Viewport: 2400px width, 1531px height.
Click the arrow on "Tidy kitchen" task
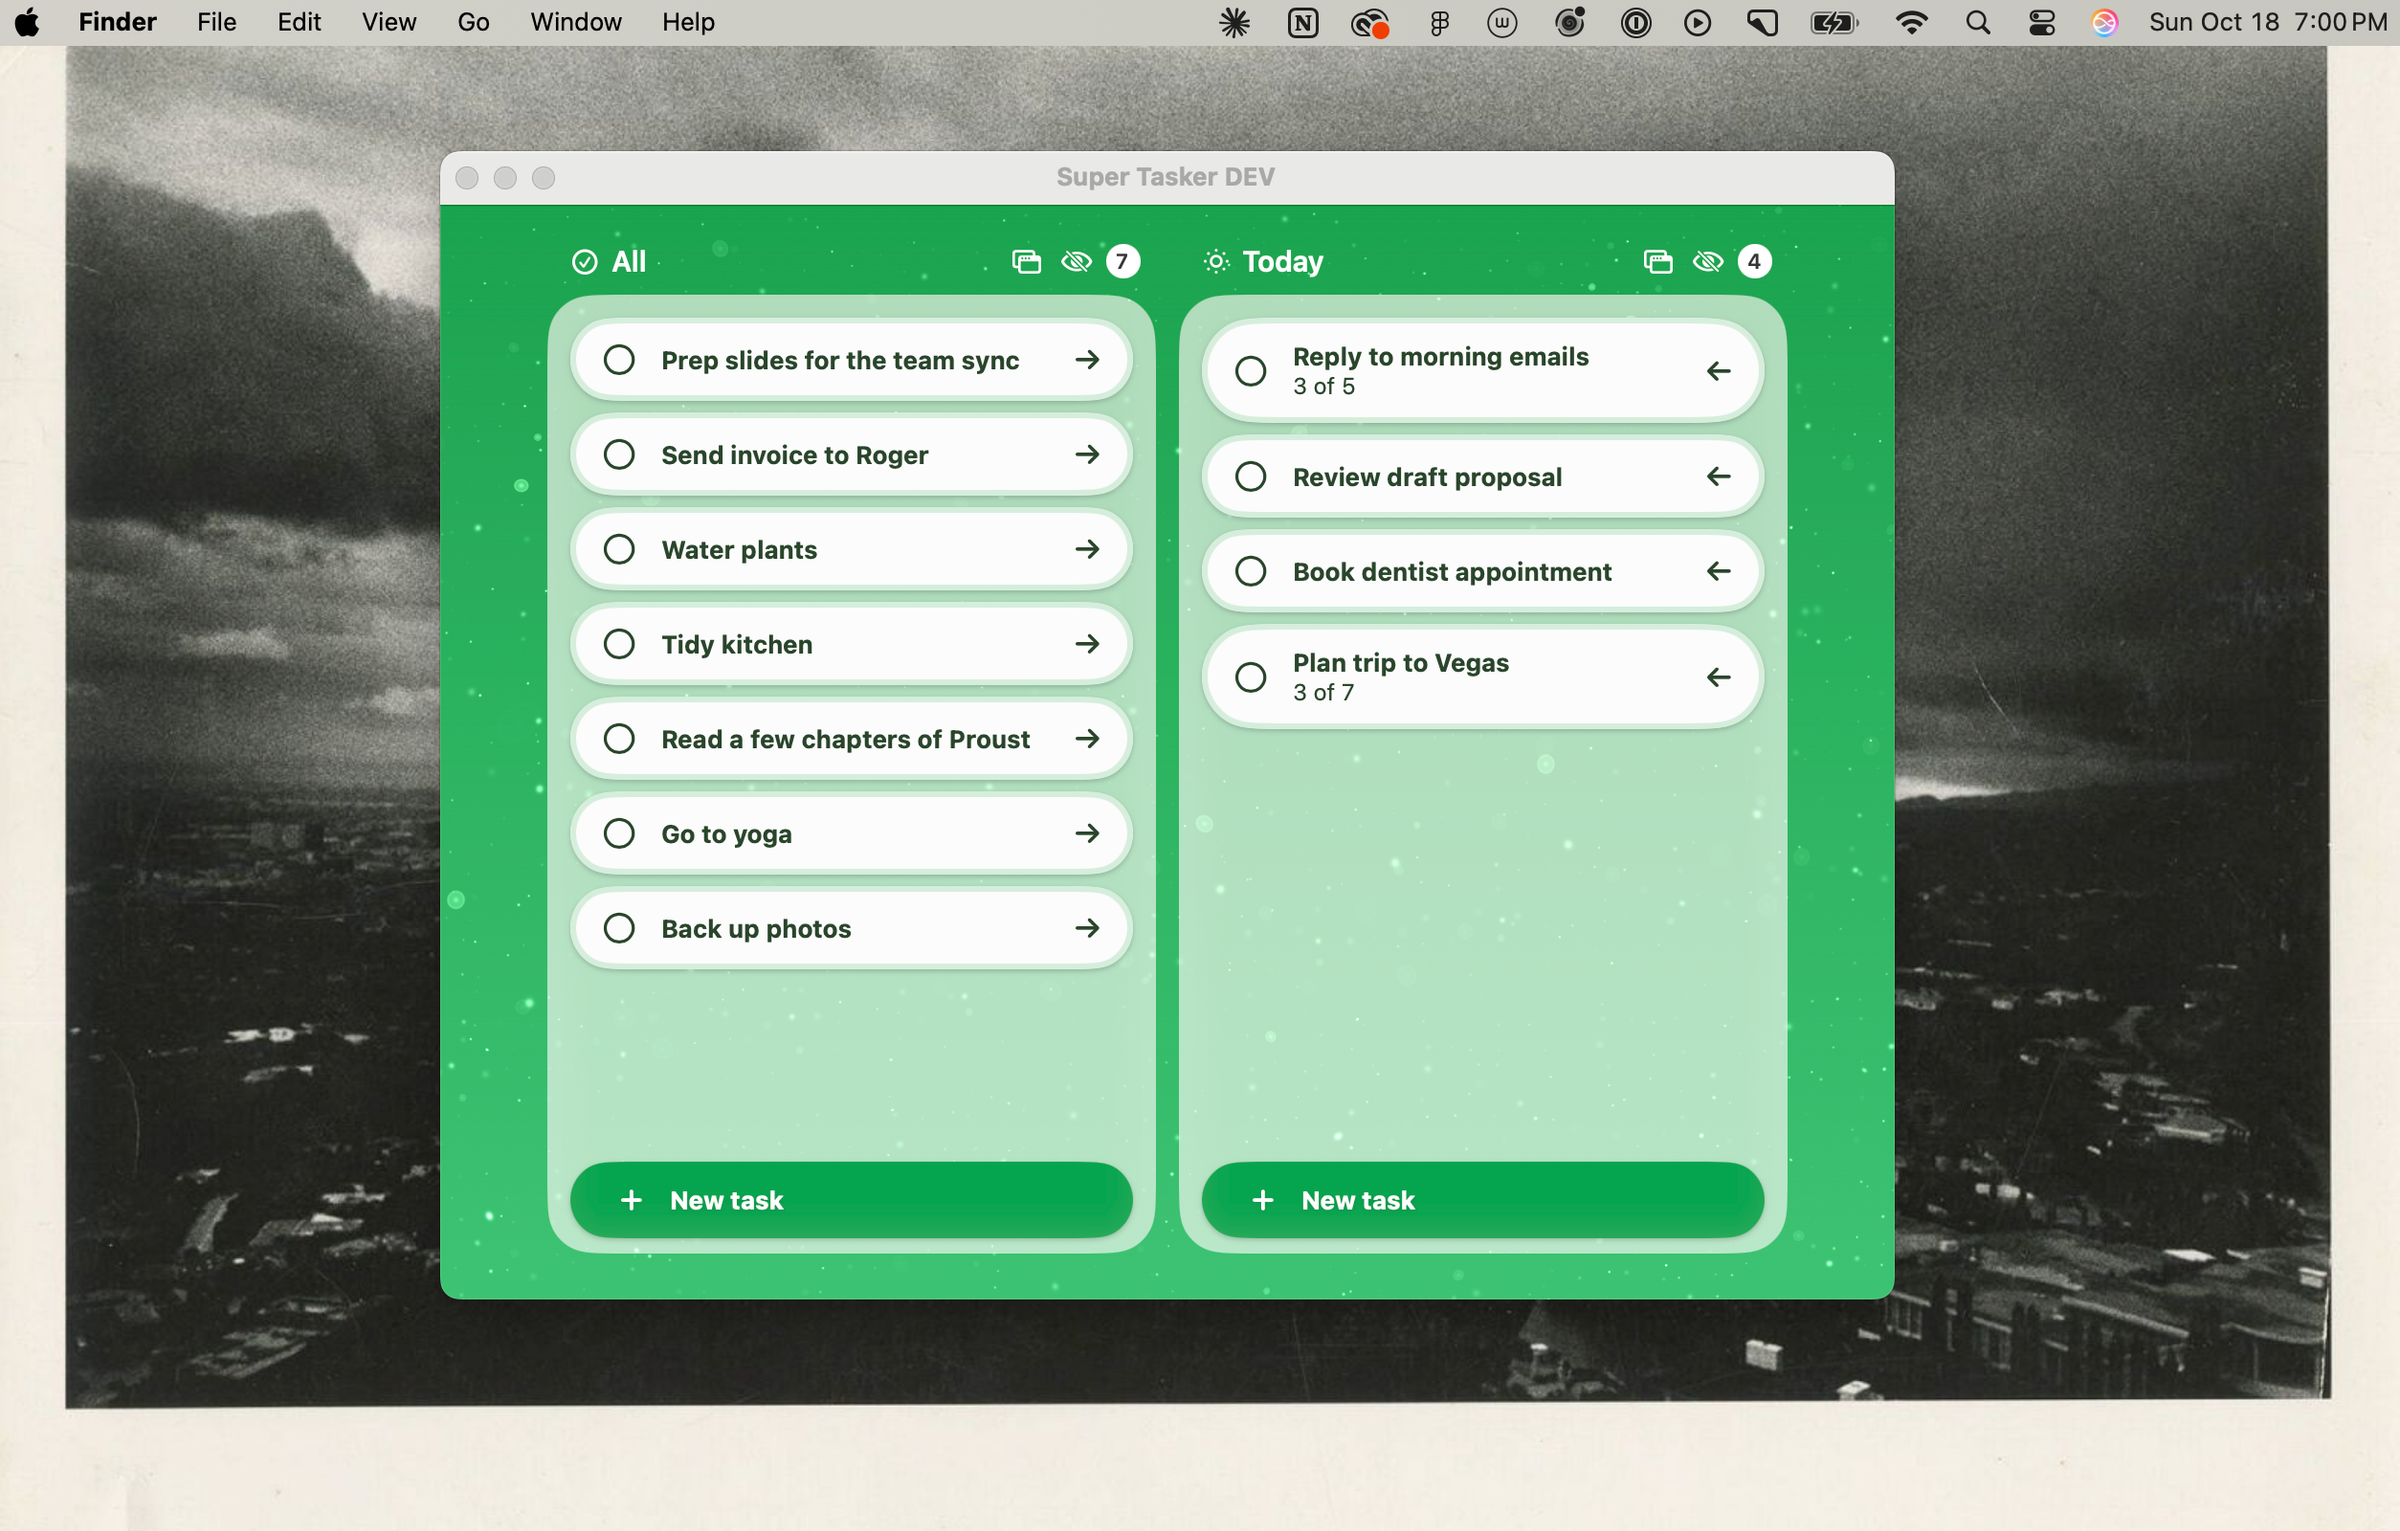(x=1087, y=644)
